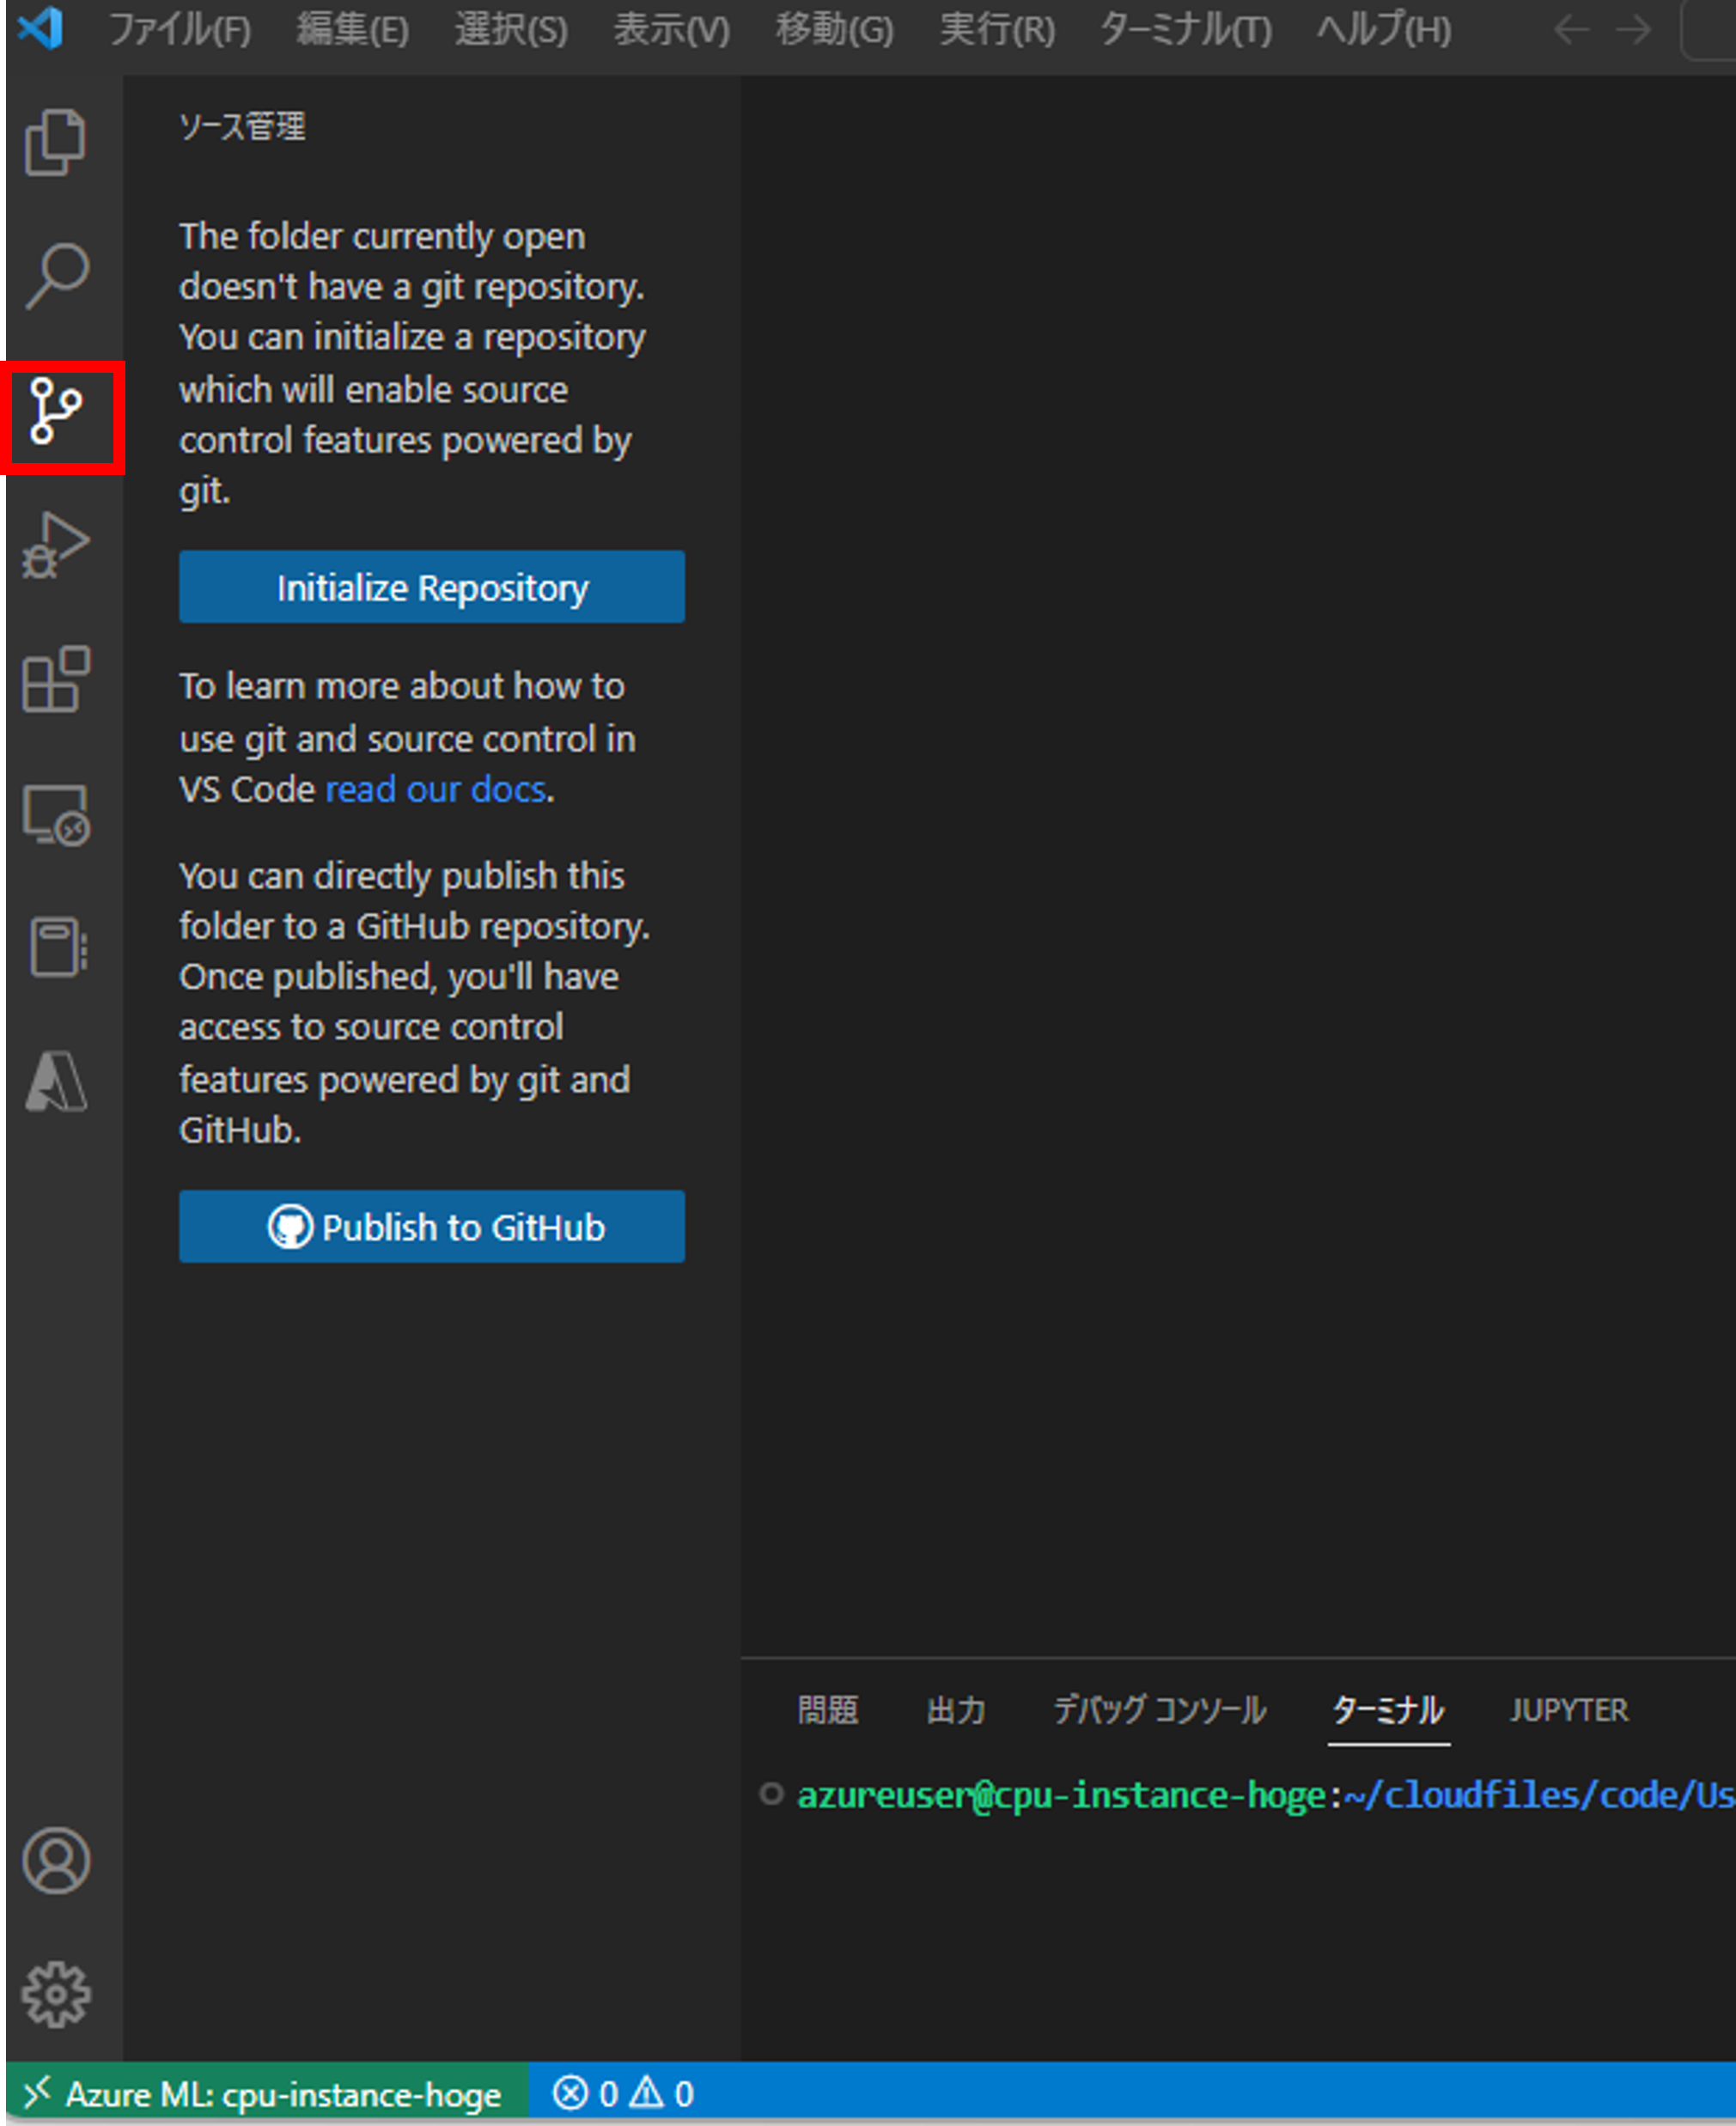
Task: Open the Run and Debug view
Action: (x=55, y=545)
